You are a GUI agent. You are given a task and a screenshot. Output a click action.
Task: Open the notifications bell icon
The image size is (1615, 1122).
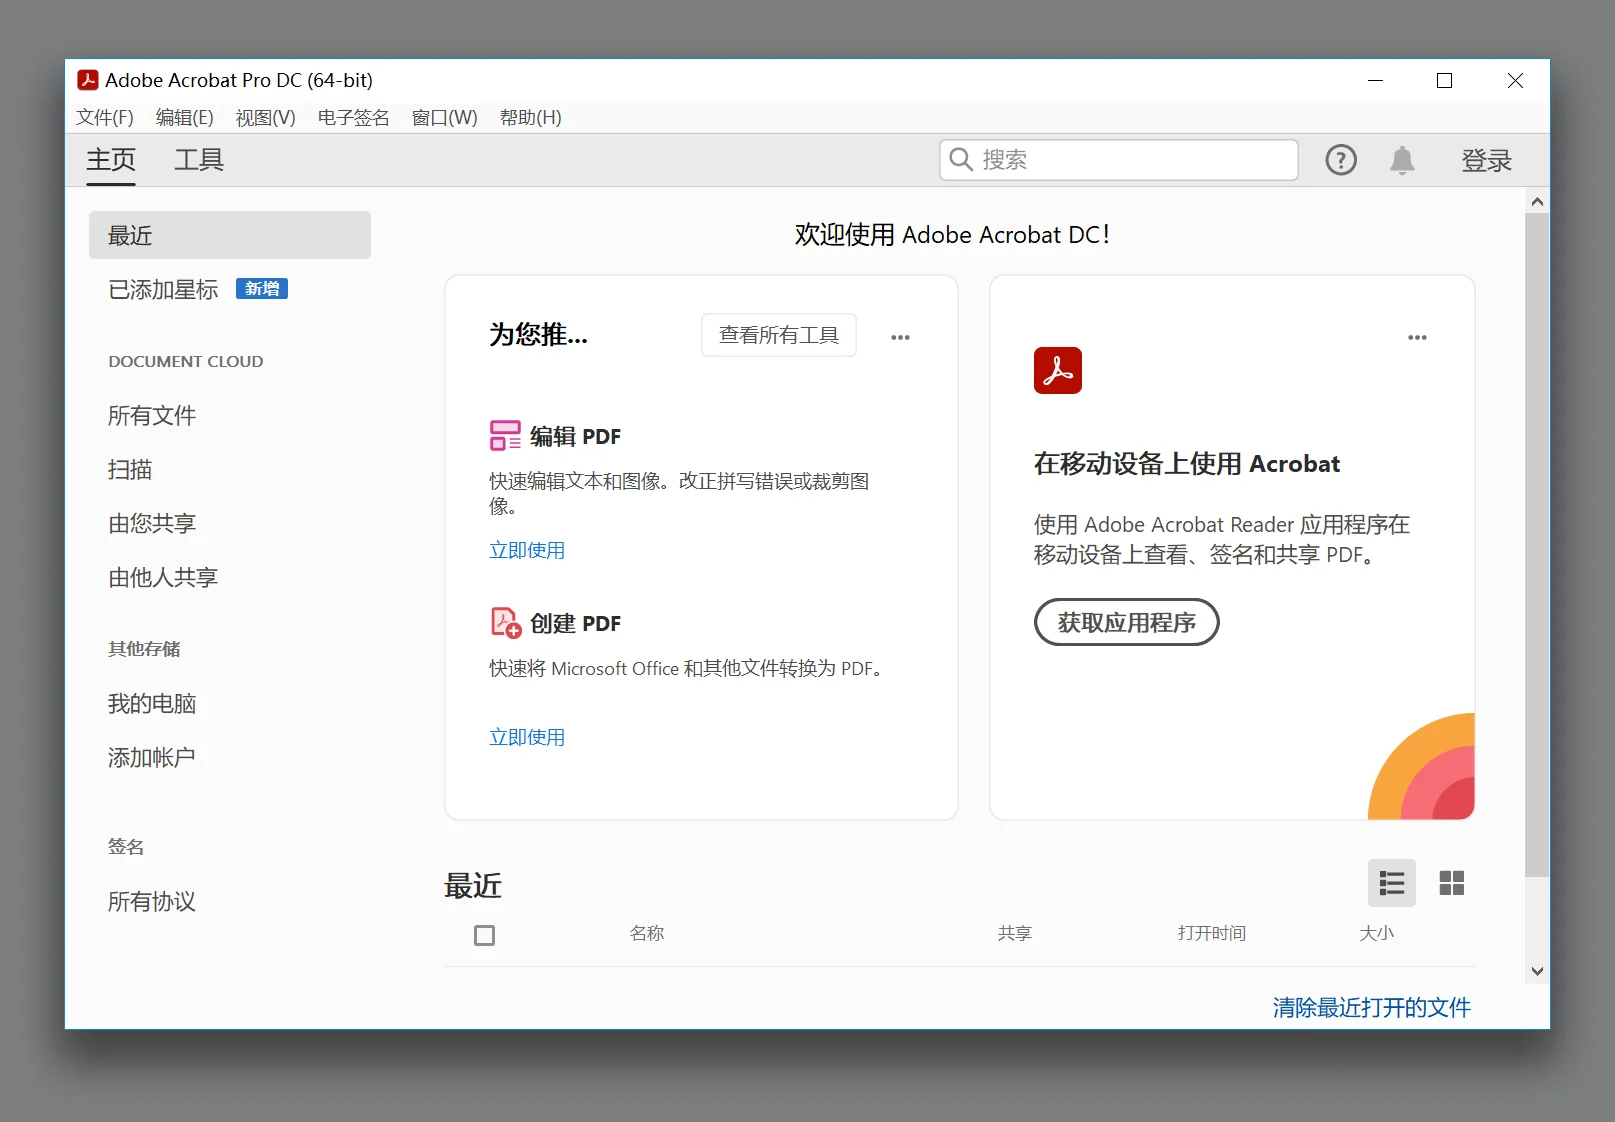1402,160
